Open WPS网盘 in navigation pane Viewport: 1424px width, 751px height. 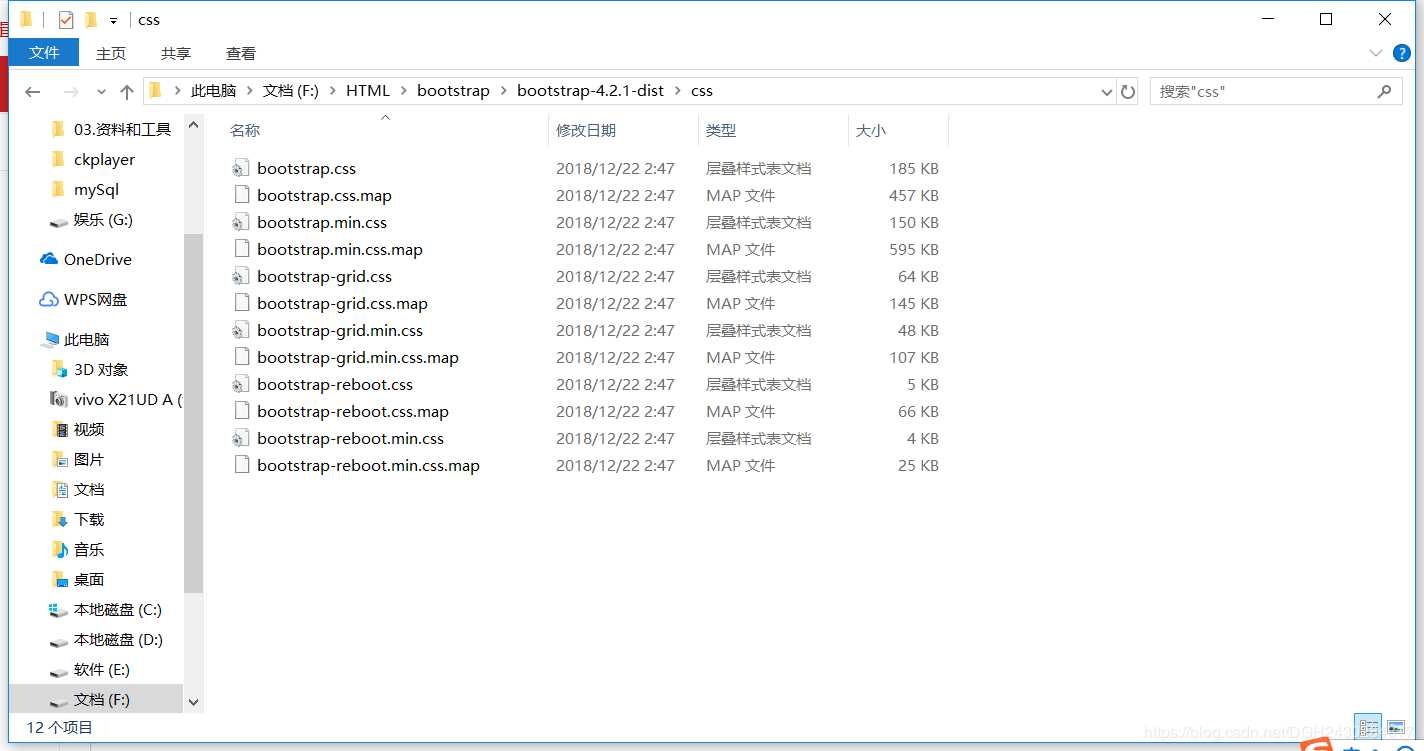pos(95,299)
